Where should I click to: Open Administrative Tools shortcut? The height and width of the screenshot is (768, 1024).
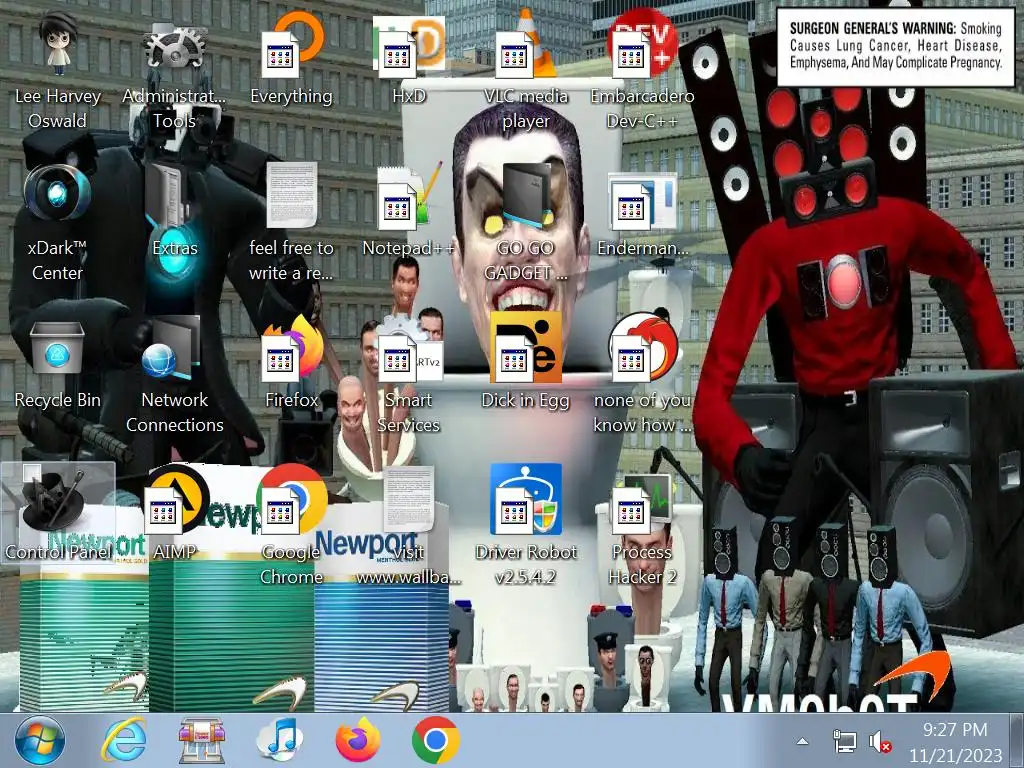(x=174, y=72)
